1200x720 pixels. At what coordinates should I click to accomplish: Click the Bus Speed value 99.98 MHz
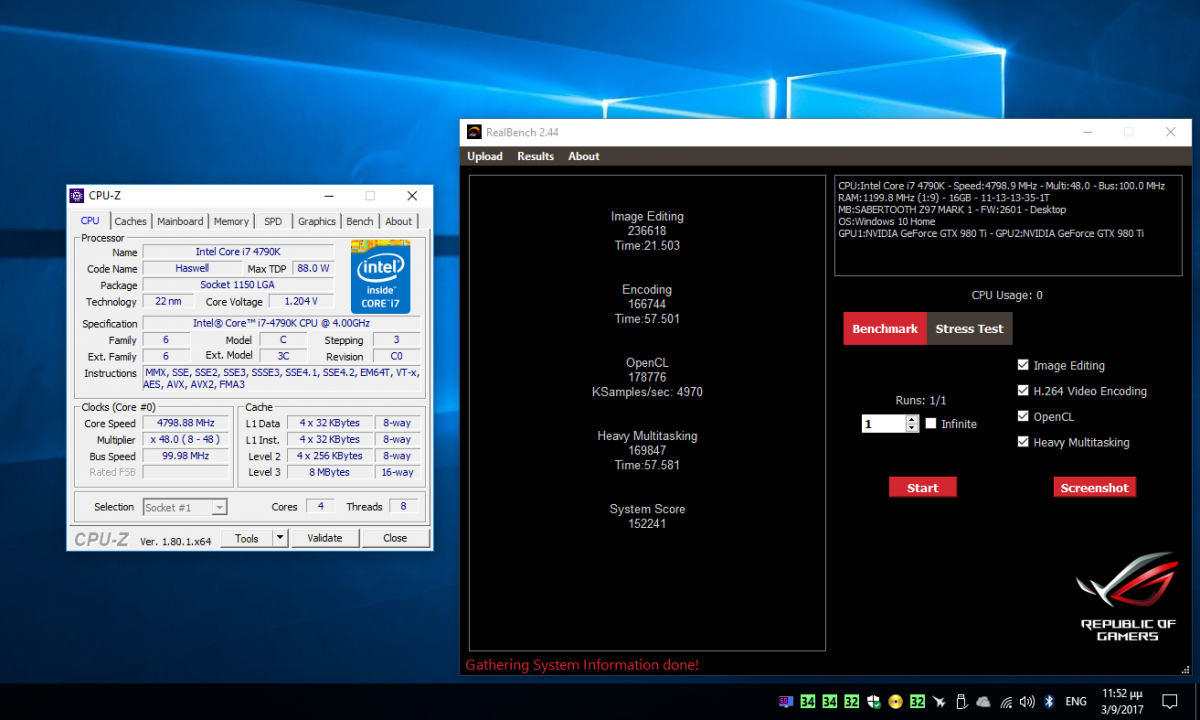186,456
